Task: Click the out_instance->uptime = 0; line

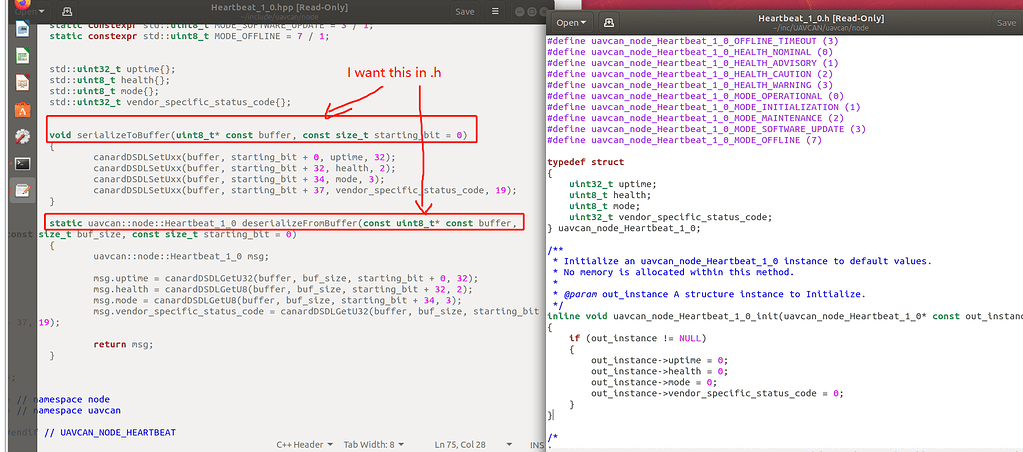Action: [659, 360]
